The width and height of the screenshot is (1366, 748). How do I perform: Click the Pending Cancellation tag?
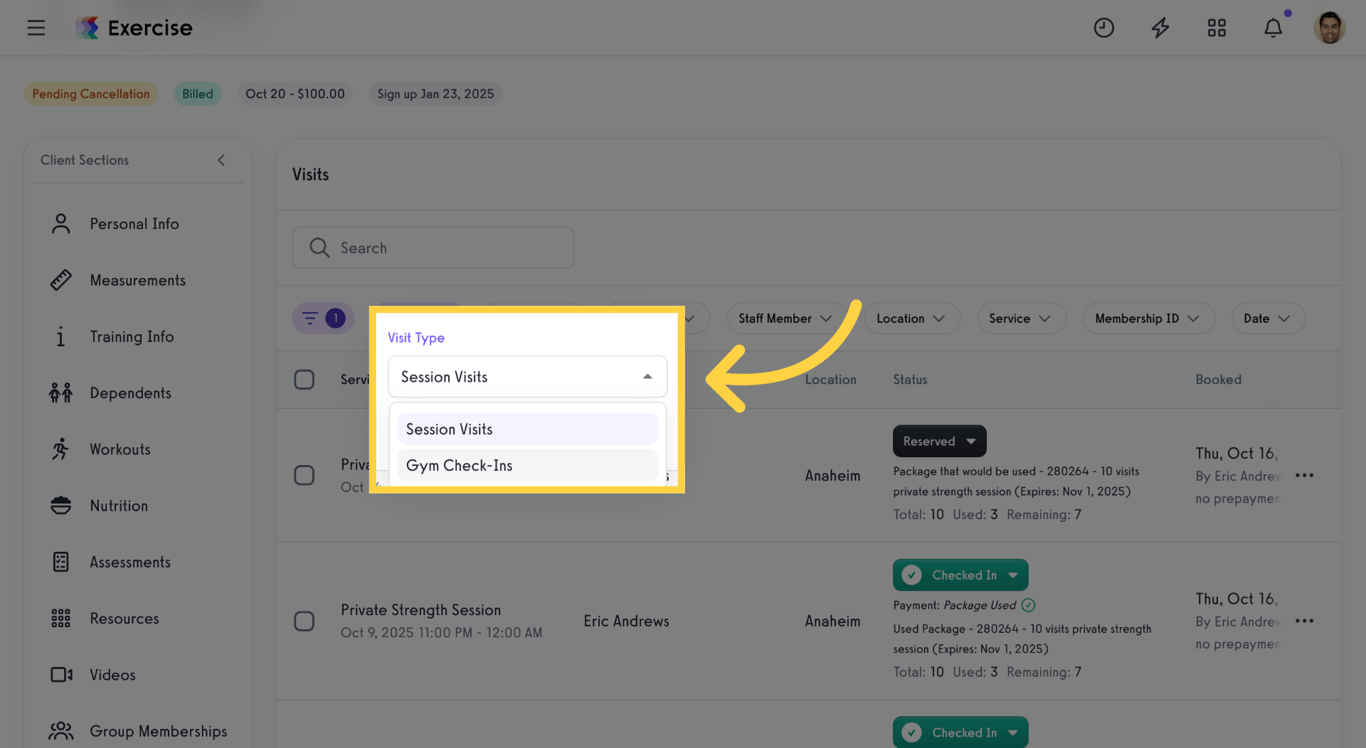coord(91,94)
